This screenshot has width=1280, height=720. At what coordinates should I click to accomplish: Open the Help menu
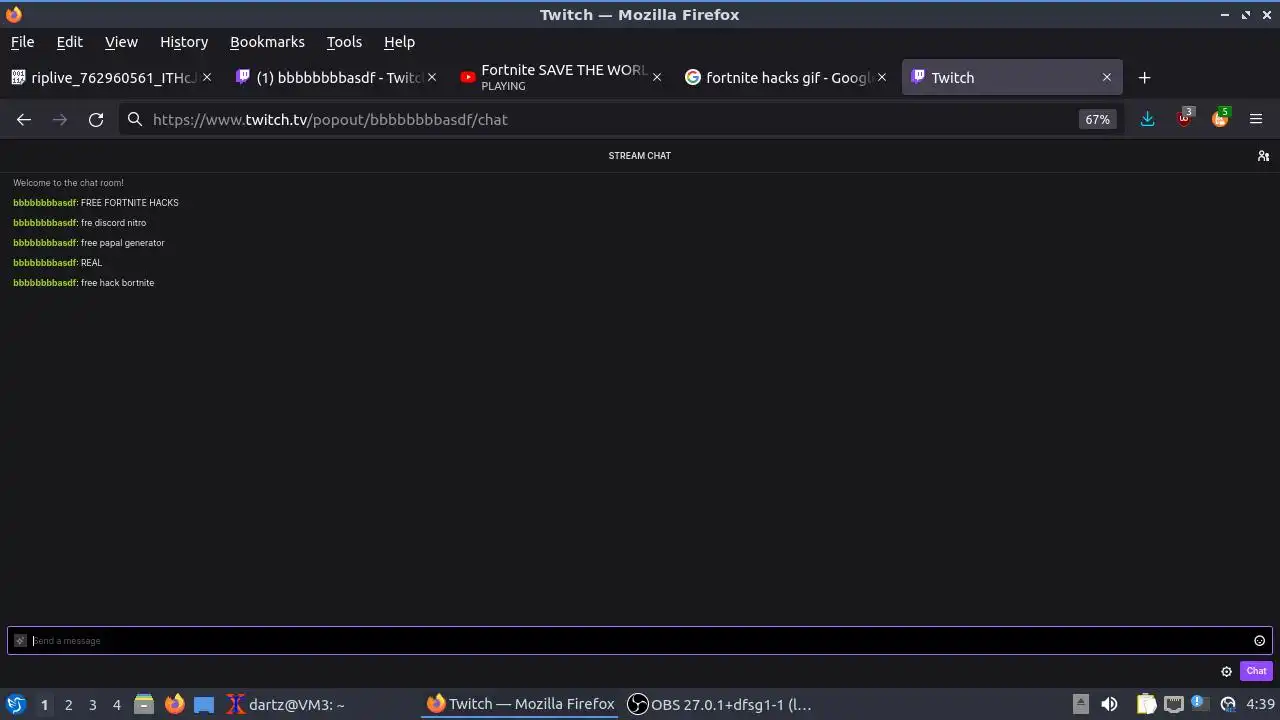coord(399,42)
